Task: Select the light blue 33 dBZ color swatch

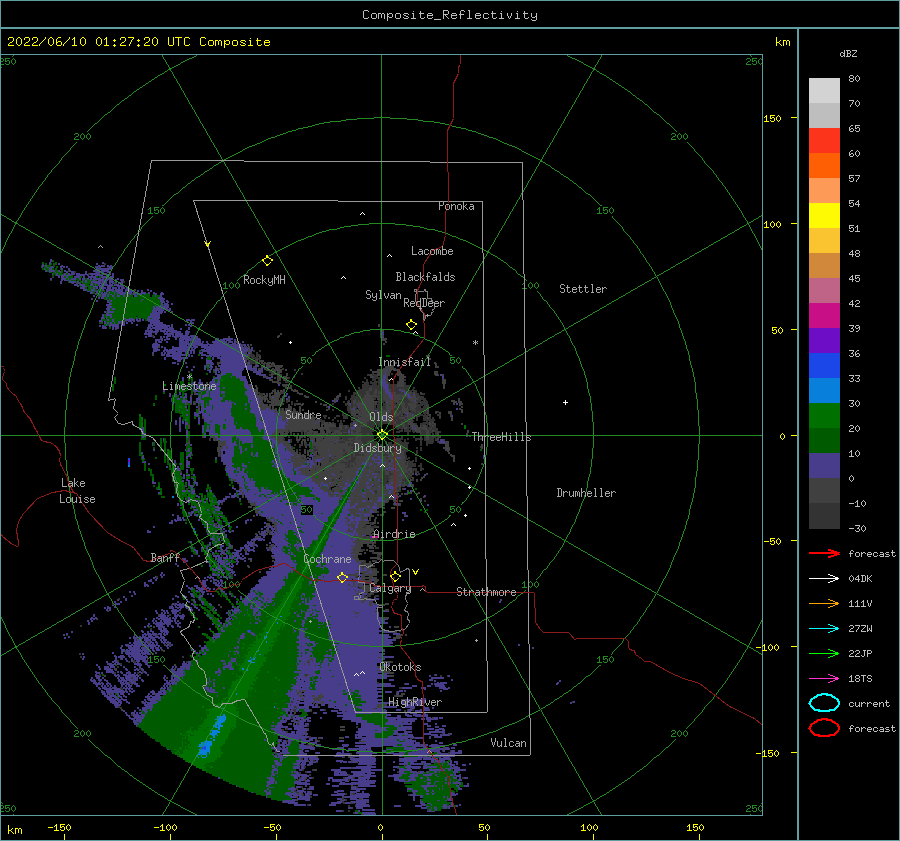Action: [824, 390]
